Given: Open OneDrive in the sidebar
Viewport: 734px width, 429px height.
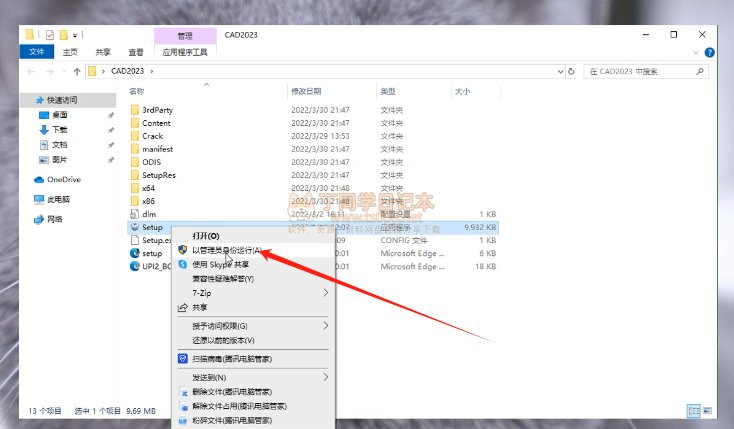Looking at the screenshot, I should [64, 179].
